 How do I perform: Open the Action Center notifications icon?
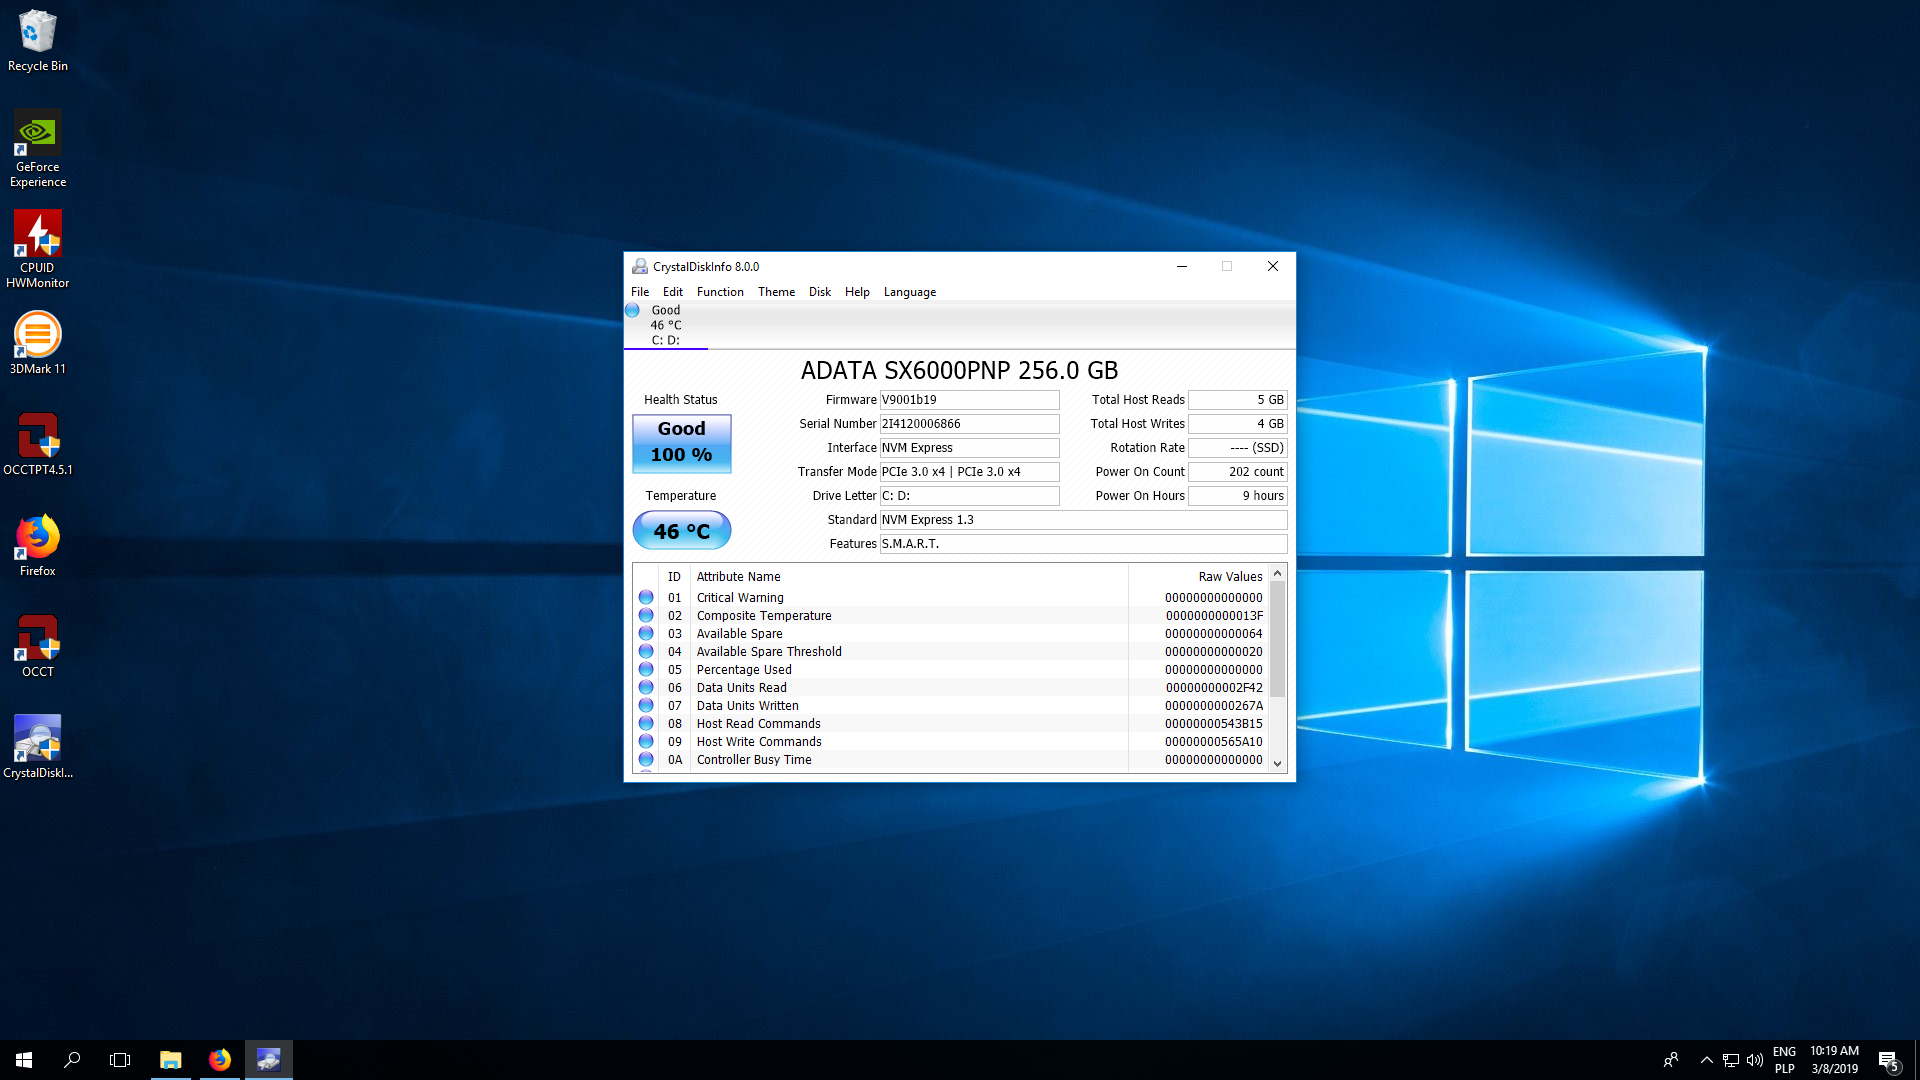click(x=1889, y=1060)
